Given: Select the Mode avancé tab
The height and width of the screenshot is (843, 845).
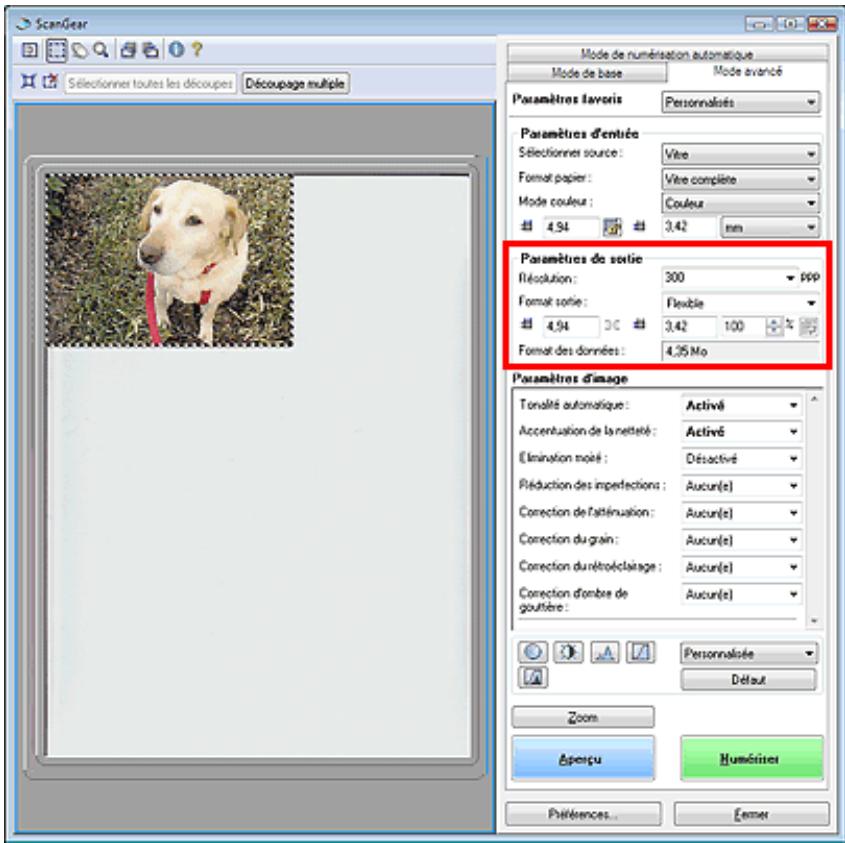Looking at the screenshot, I should tap(747, 71).
